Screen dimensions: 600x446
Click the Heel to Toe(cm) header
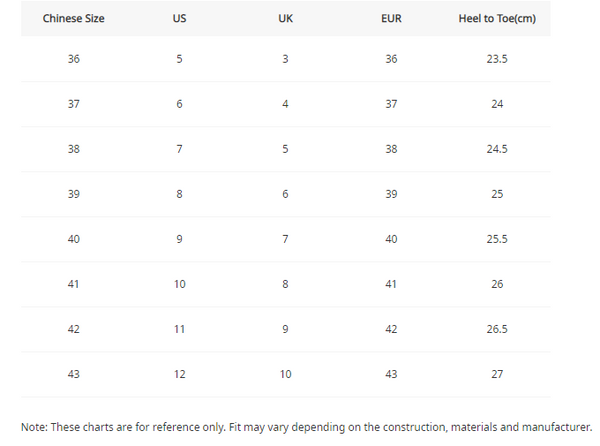coord(497,18)
